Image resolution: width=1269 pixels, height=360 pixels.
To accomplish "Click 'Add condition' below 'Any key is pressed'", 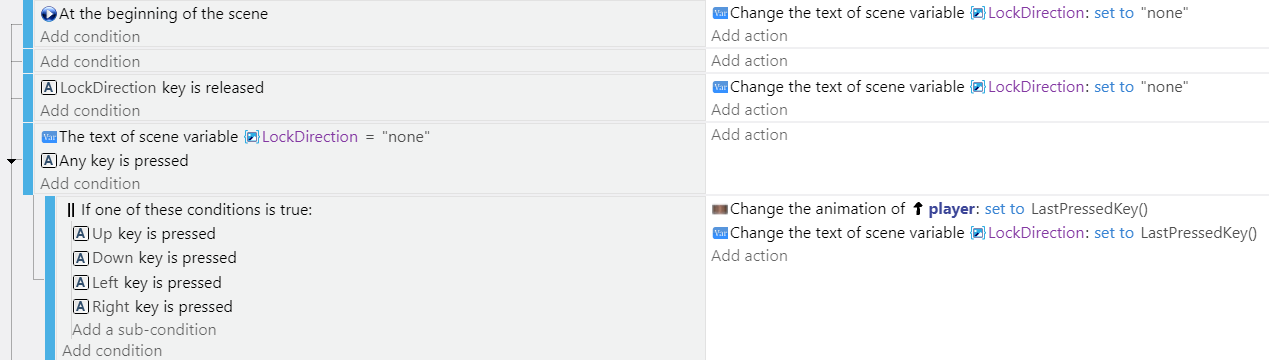I will tap(90, 184).
